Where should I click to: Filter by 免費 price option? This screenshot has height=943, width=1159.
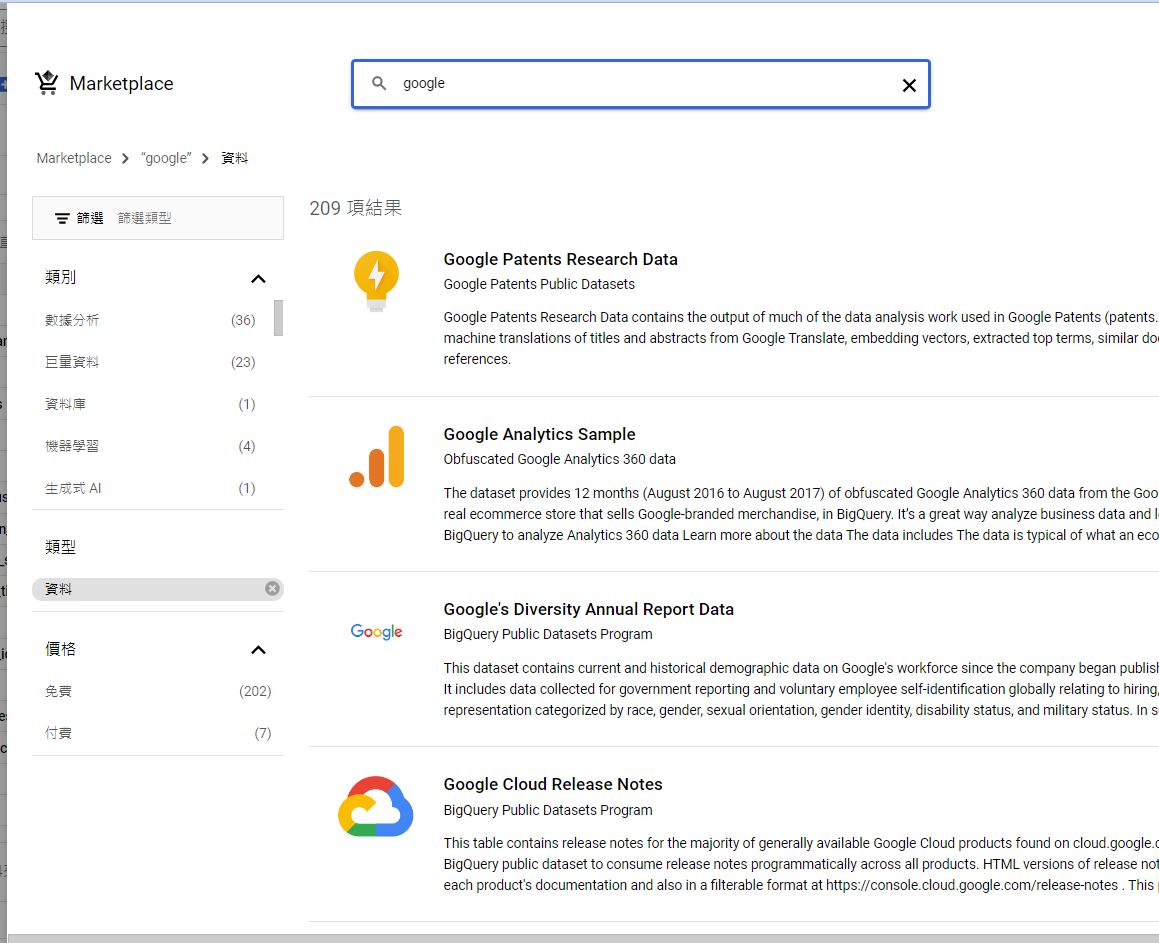(x=58, y=691)
